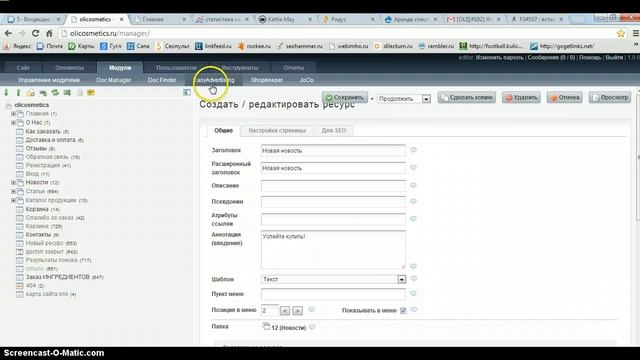Image resolution: width=640 pixels, height=360 pixels.
Task: Open the Отчеты menu
Action: (294, 68)
